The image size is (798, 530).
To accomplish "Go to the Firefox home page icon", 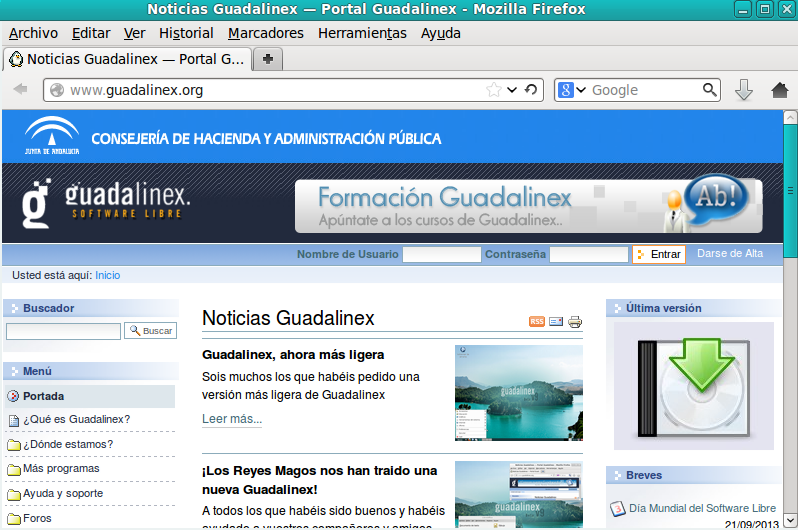I will pyautogui.click(x=779, y=90).
